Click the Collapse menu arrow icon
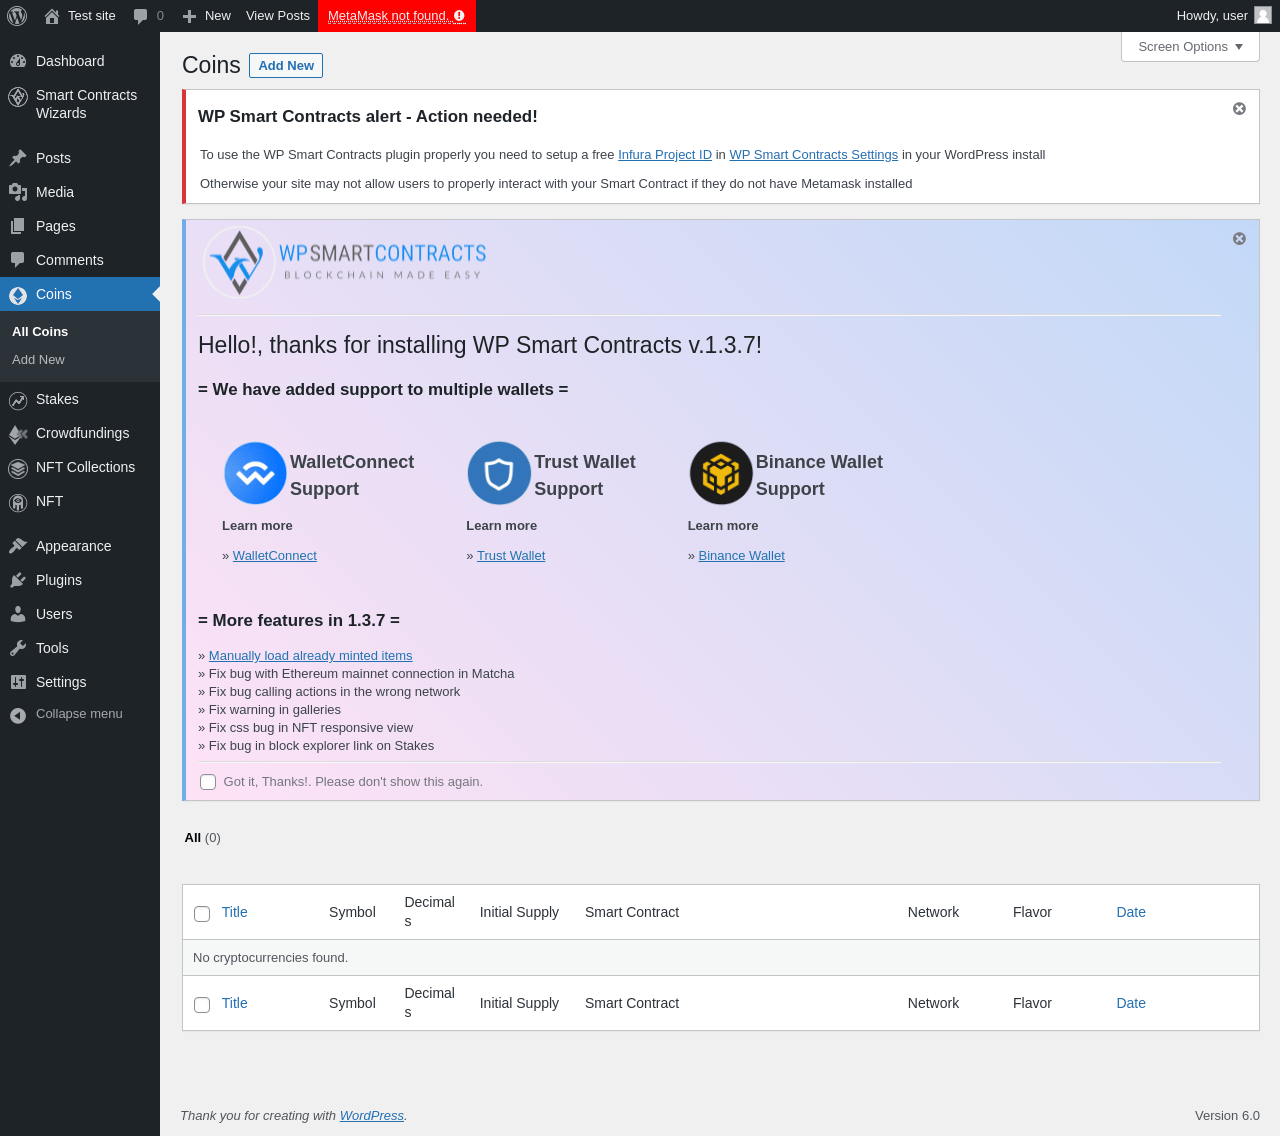Screen dimensions: 1280x1136 coord(18,715)
